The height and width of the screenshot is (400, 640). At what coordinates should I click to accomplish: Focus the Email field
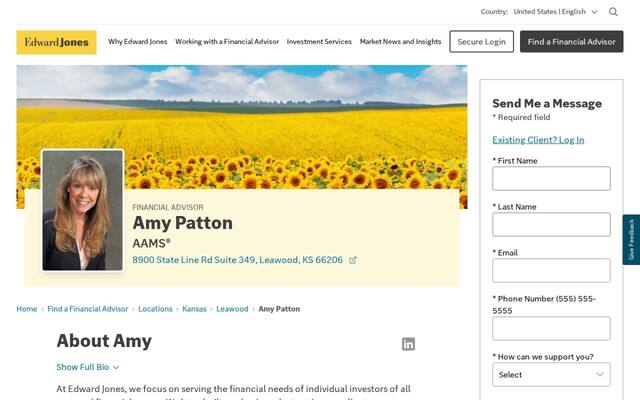click(551, 271)
